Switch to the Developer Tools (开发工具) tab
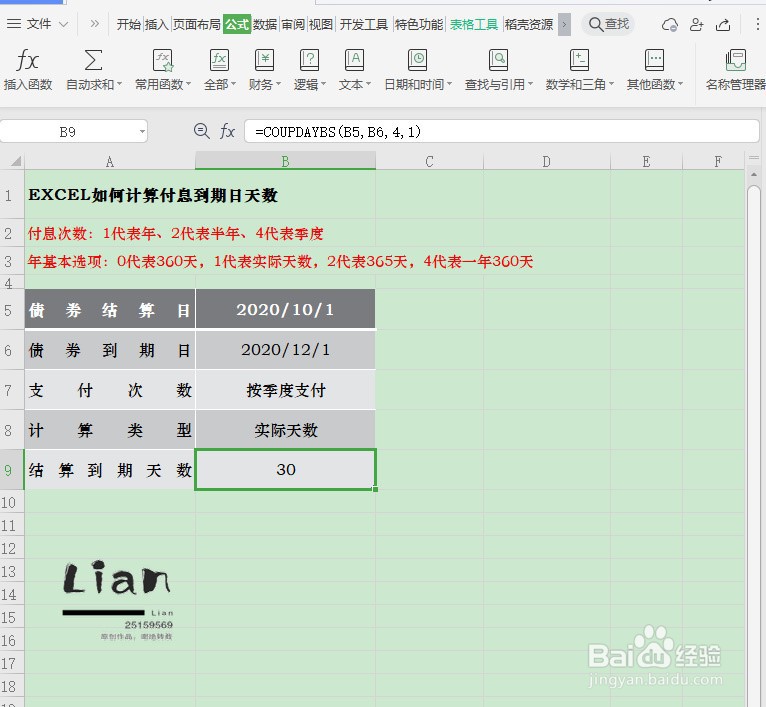This screenshot has width=766, height=707. (363, 24)
